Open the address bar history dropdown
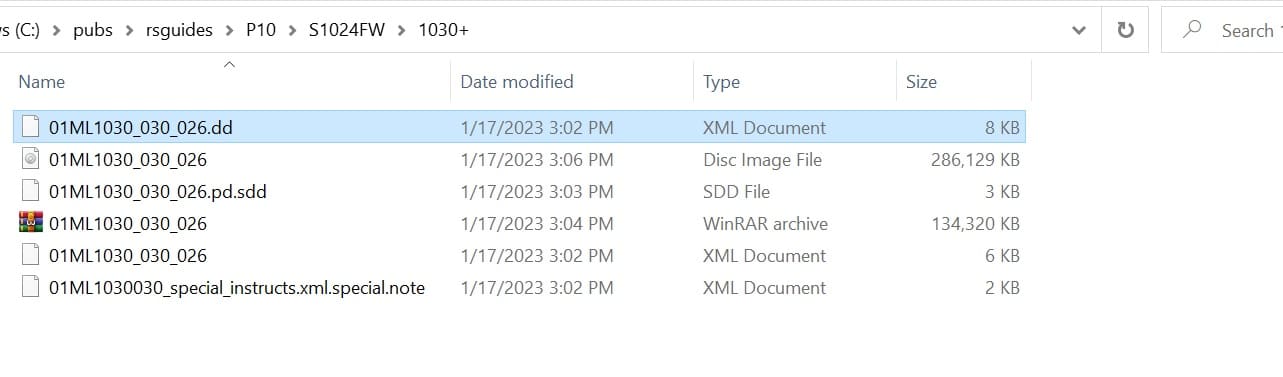 (1079, 30)
